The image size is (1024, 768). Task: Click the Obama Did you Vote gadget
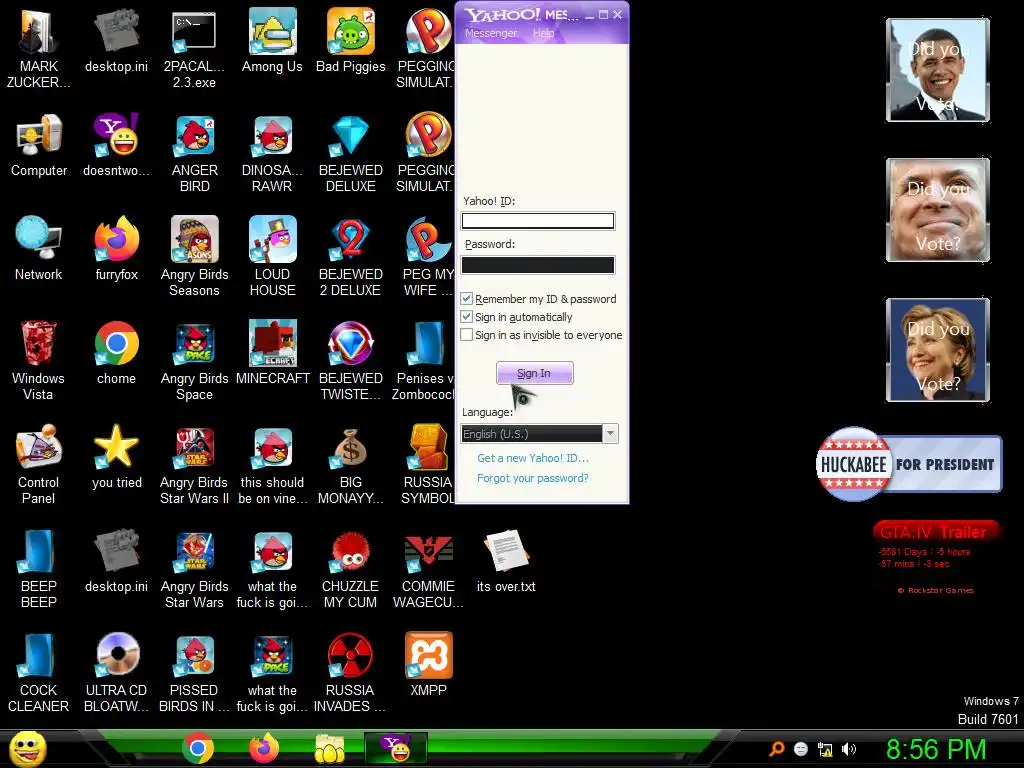pos(937,70)
